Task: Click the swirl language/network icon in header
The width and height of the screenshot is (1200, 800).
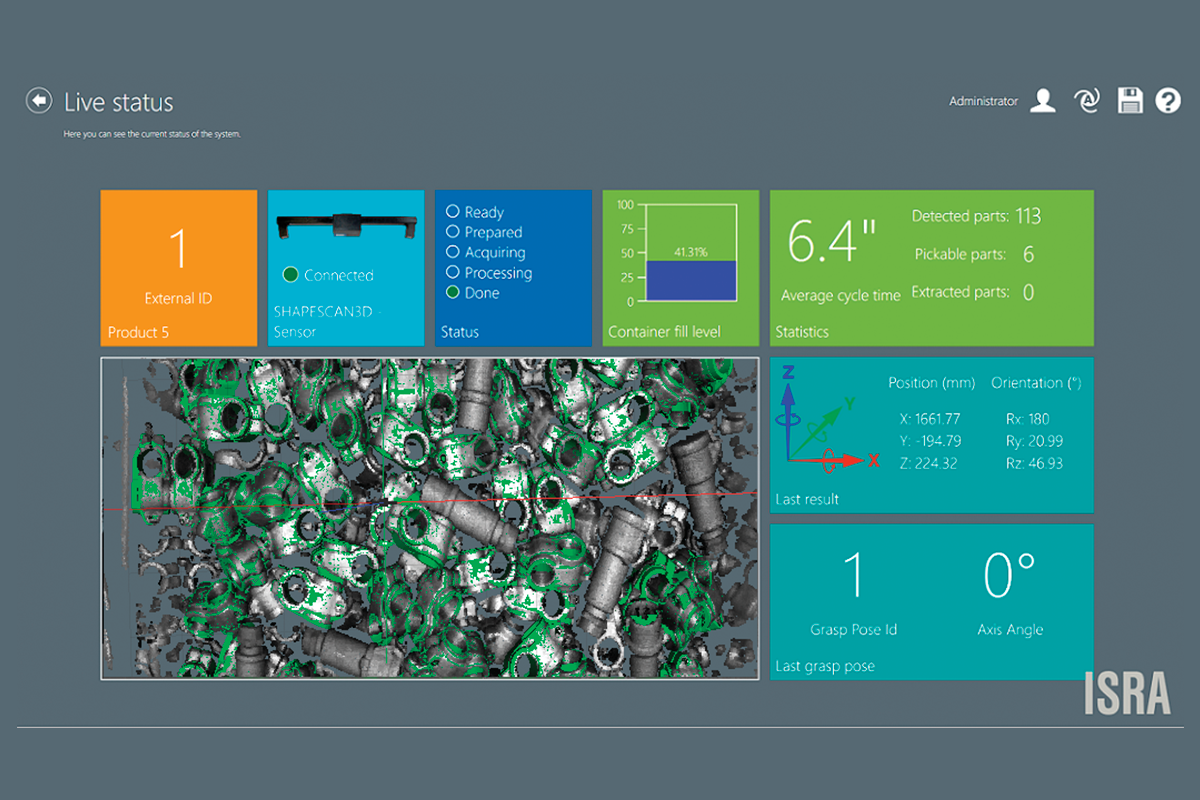Action: 1087,100
